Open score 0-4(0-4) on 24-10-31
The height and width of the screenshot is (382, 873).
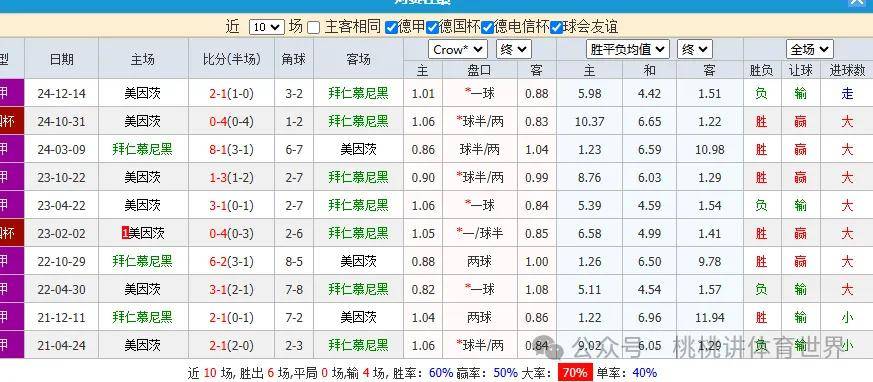(232, 121)
